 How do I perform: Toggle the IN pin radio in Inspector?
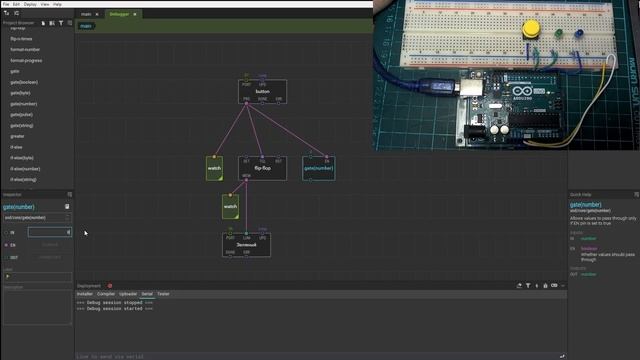[6, 233]
